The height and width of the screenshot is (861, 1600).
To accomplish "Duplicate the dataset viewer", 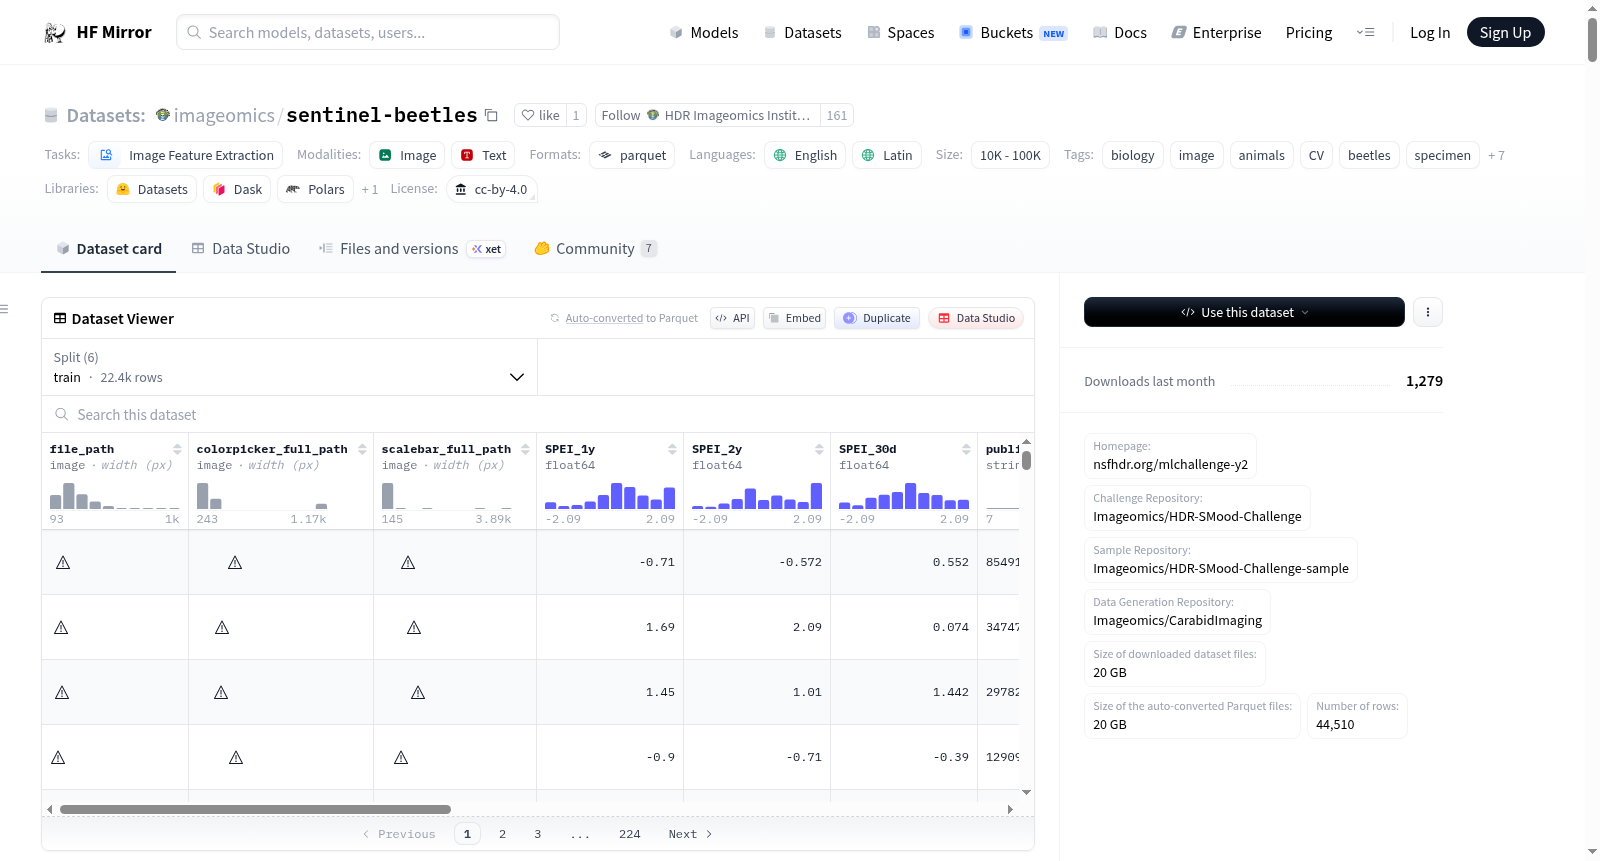I will click(x=877, y=318).
